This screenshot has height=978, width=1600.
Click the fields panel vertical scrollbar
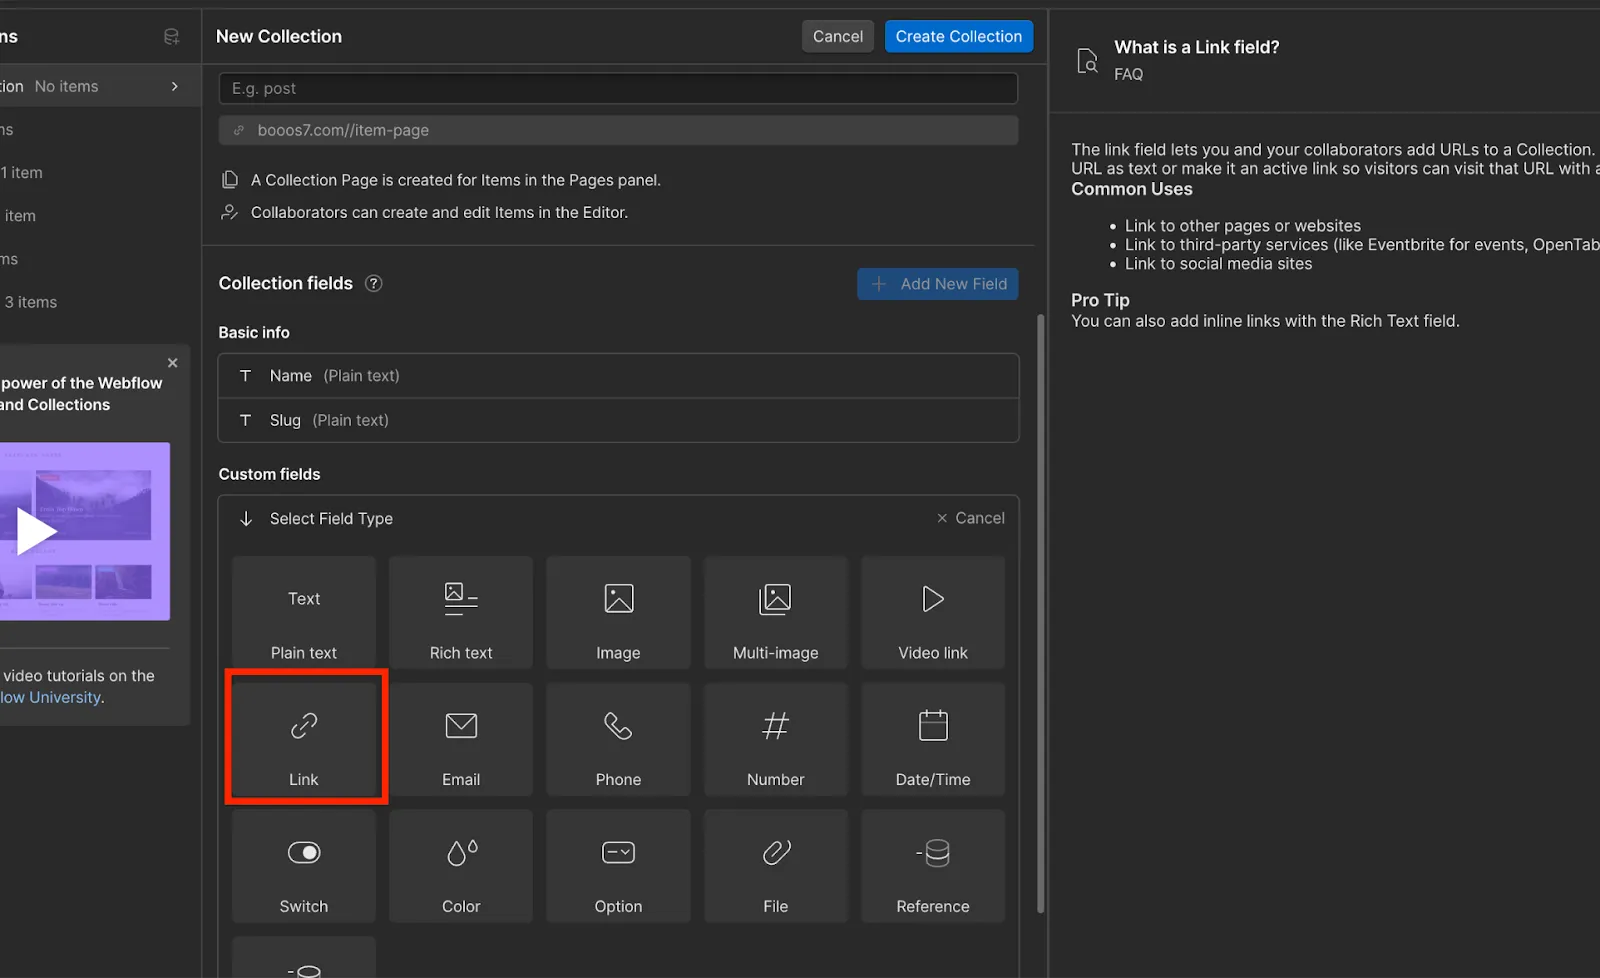pos(1040,613)
